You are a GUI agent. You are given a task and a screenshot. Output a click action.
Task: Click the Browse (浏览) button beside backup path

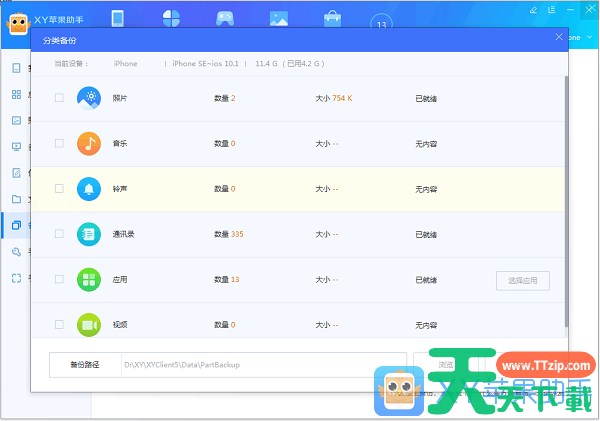coord(445,364)
